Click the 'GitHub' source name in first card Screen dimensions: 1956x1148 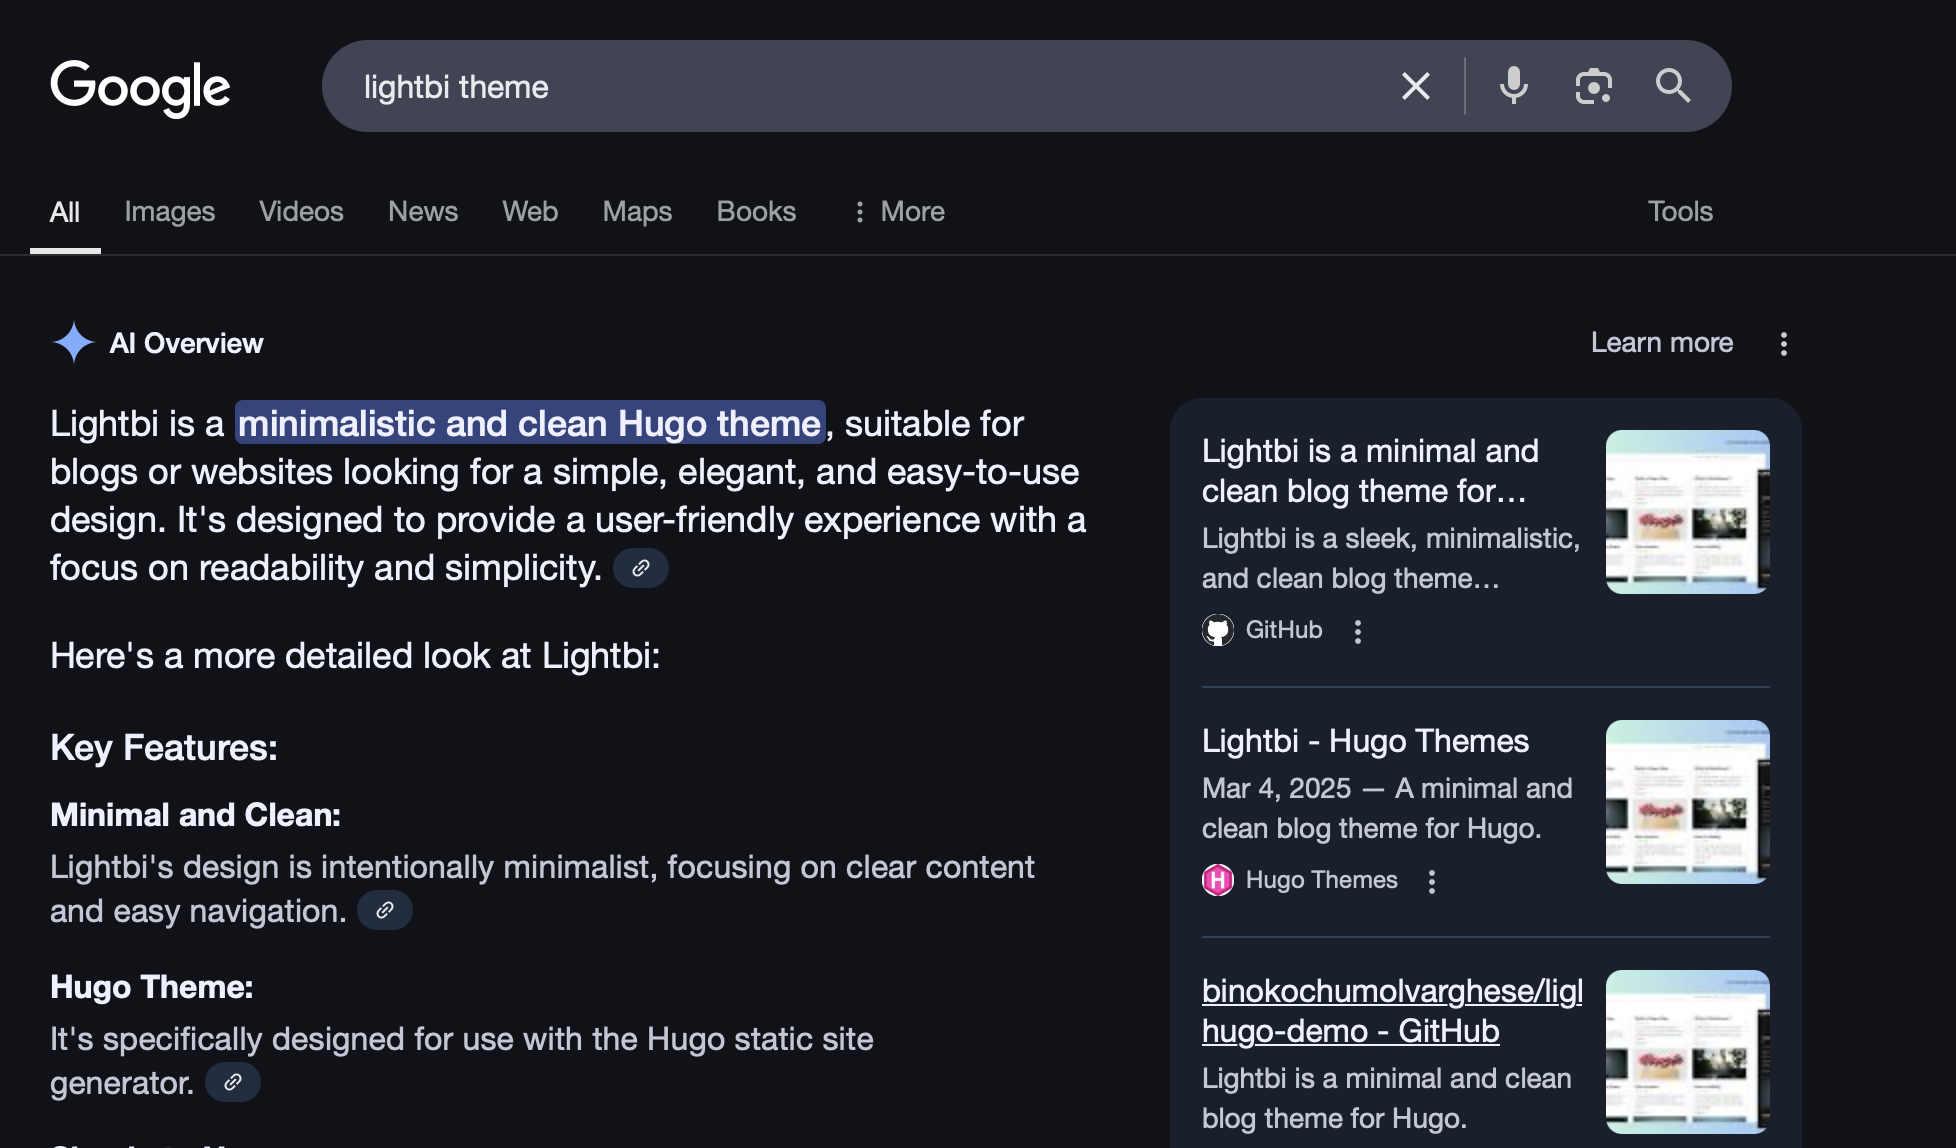coord(1284,630)
